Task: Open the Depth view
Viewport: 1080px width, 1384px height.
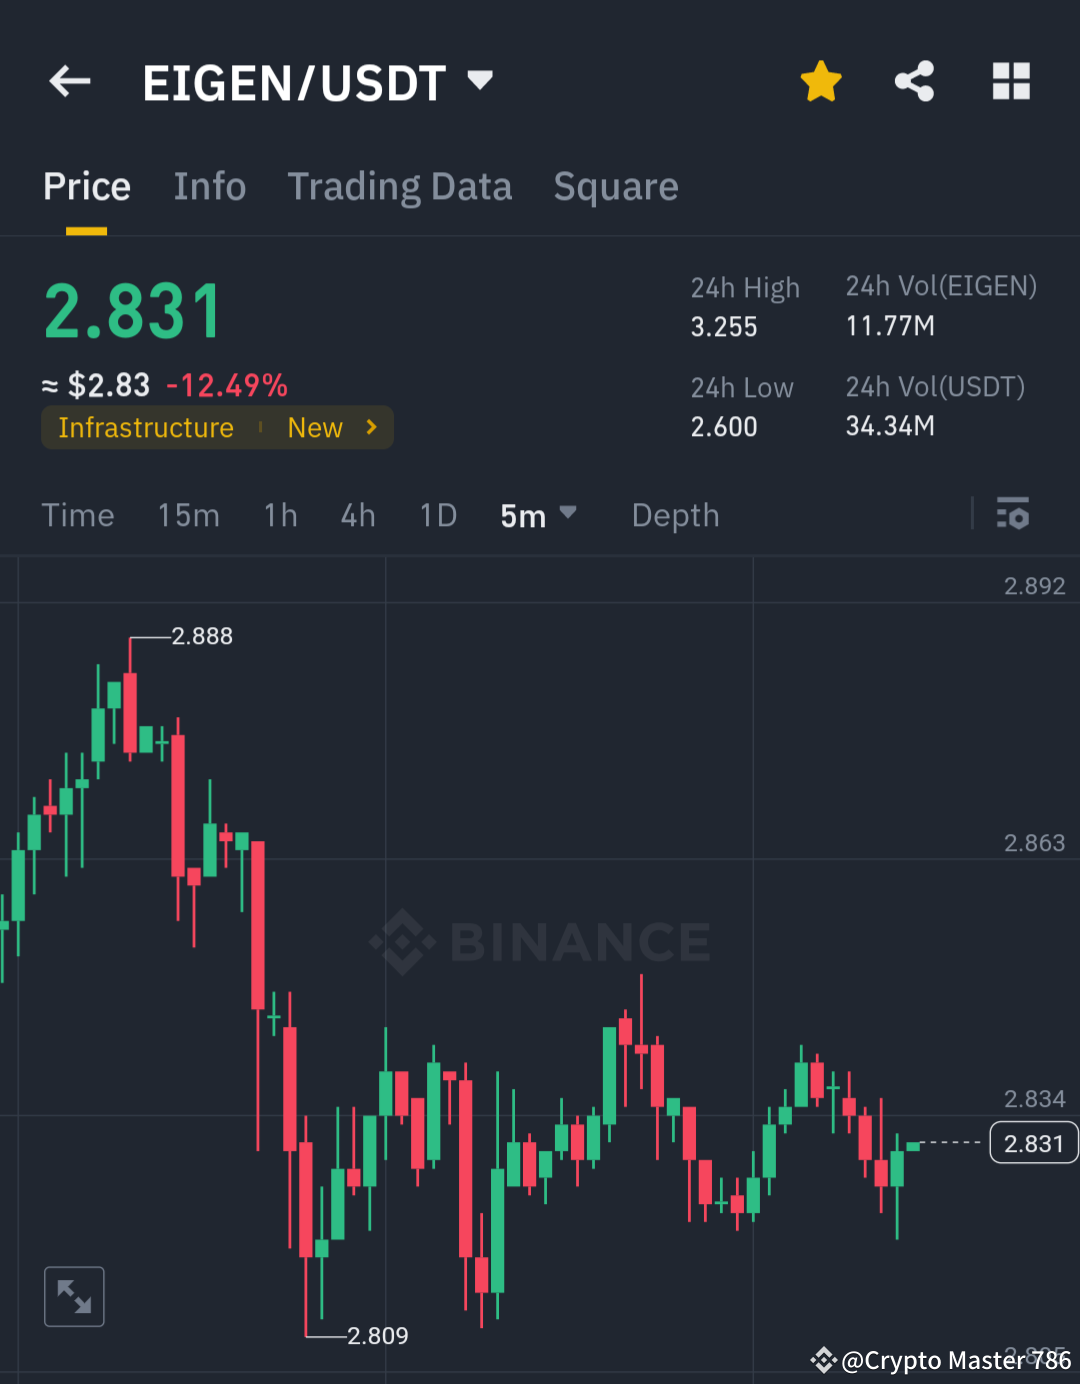Action: [675, 515]
